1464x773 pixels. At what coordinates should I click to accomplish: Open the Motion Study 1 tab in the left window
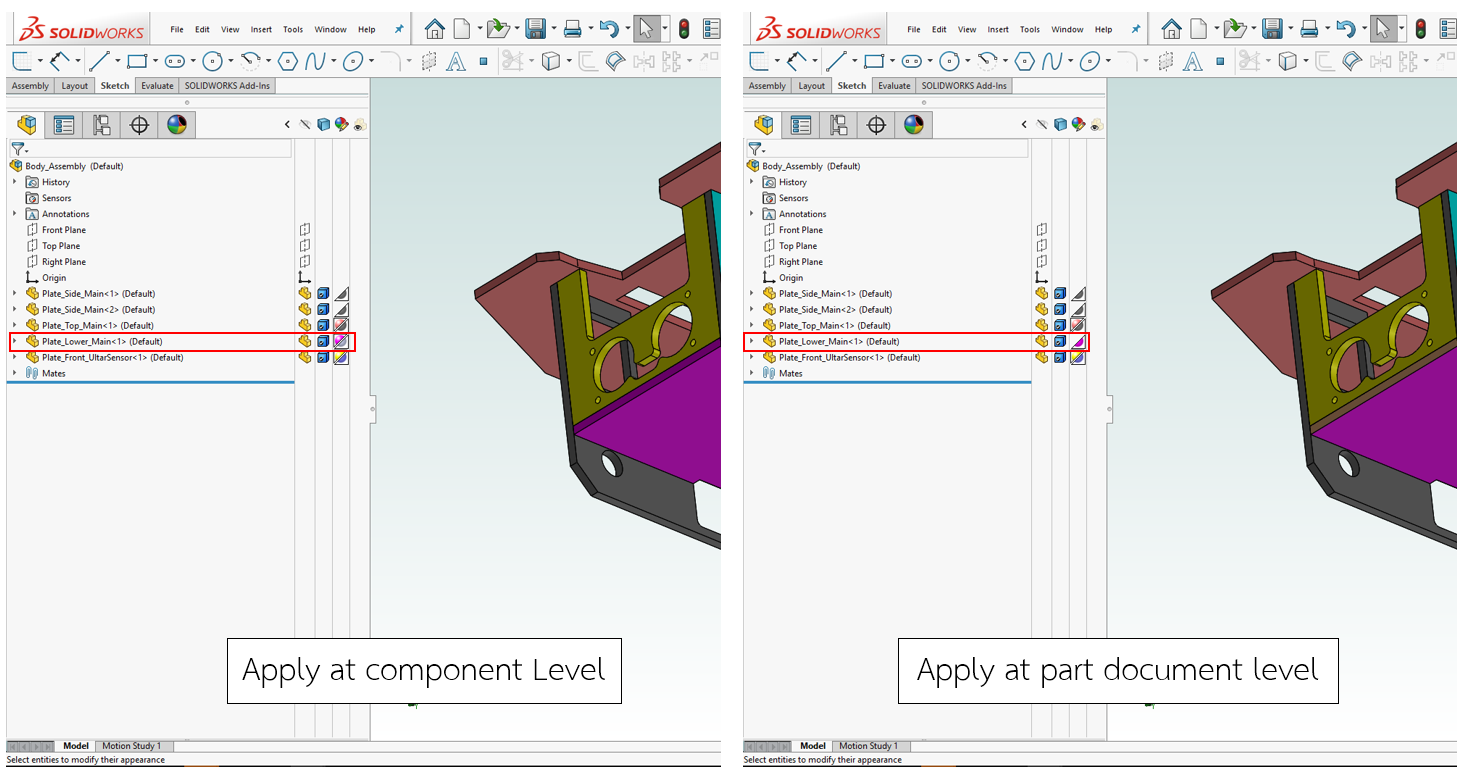pos(131,746)
